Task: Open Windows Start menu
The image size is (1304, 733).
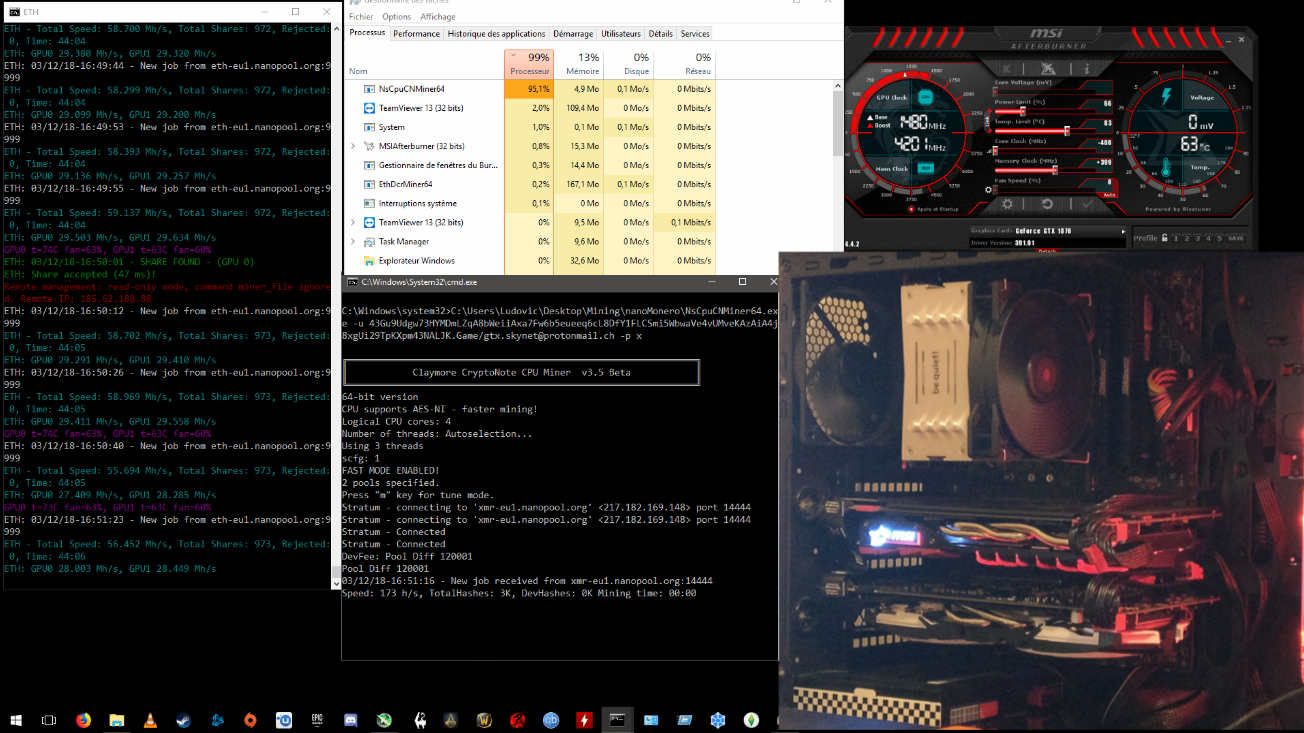Action: [16, 719]
